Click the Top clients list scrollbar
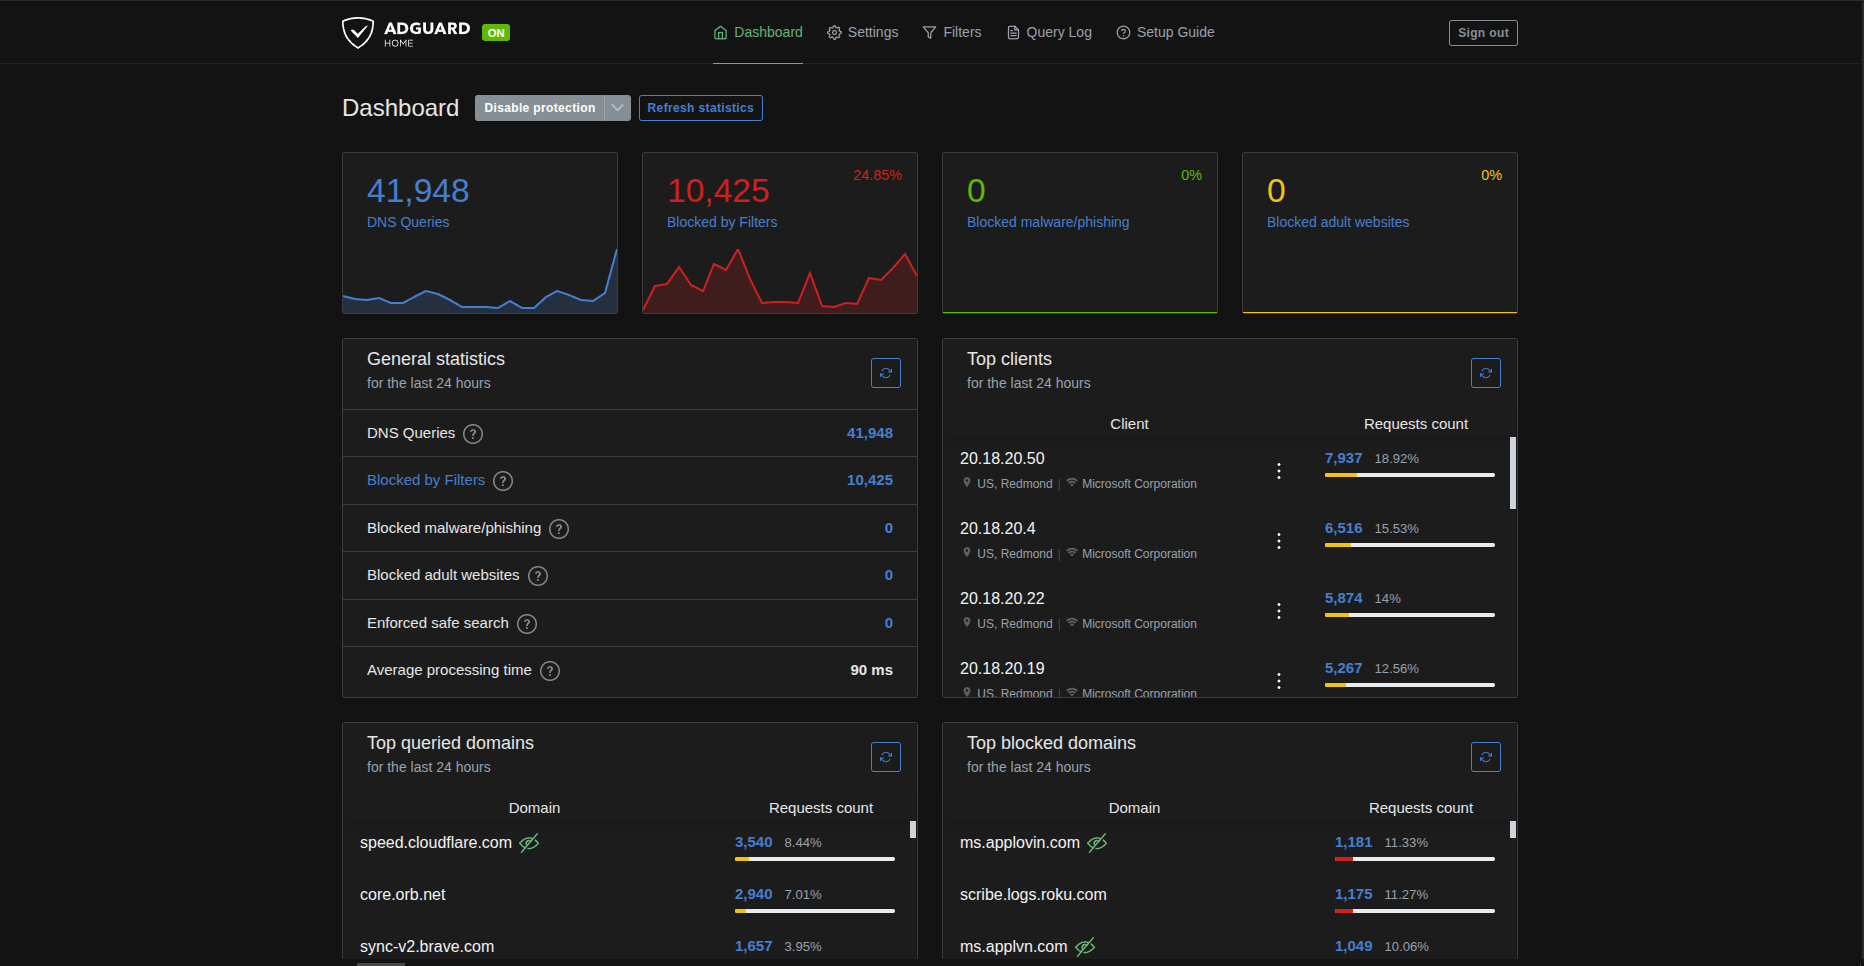Screen dimensions: 1864x966 click(x=1512, y=473)
